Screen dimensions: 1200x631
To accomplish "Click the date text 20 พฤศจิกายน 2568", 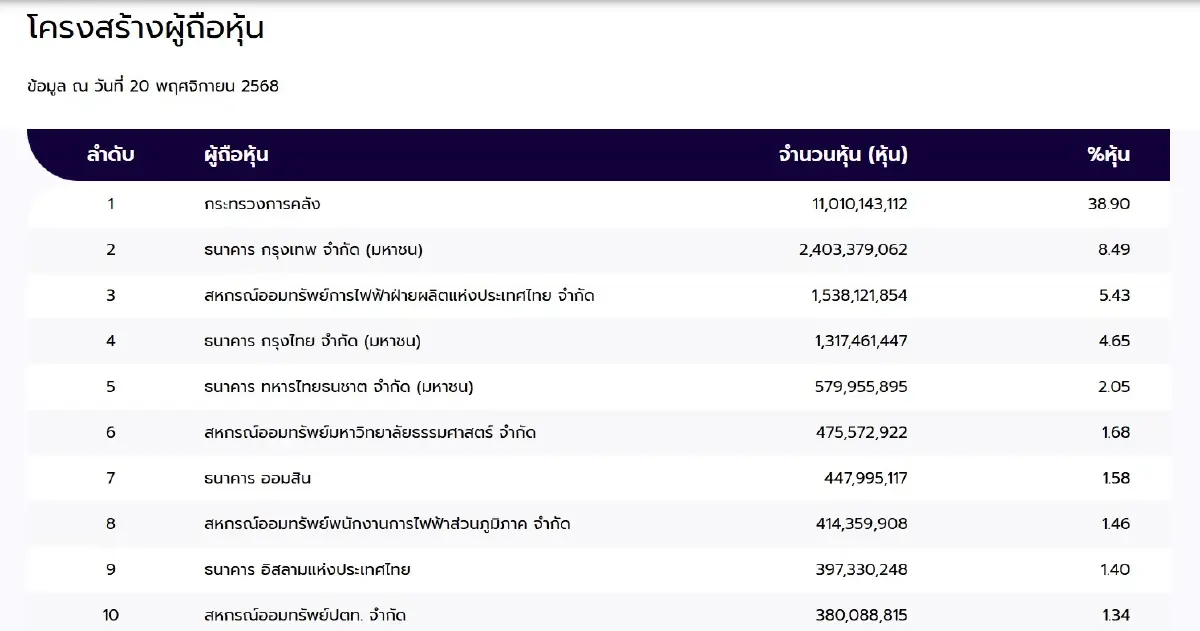I will click(x=204, y=86).
